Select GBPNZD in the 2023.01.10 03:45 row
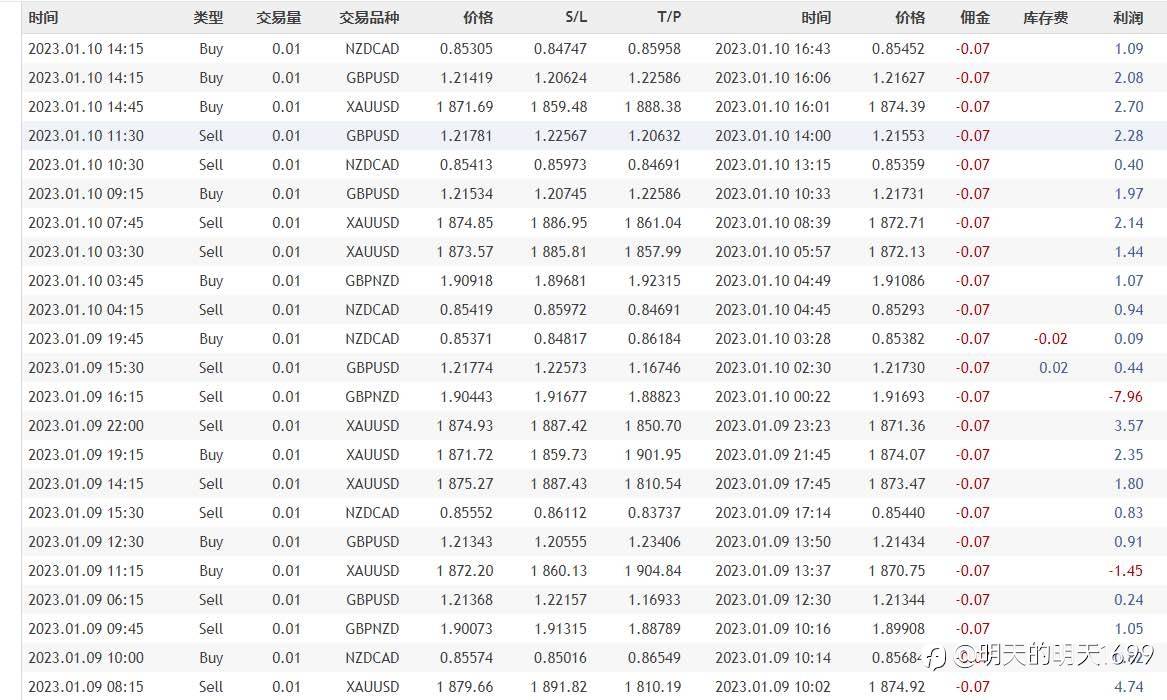Viewport: 1167px width, 700px height. tap(372, 281)
